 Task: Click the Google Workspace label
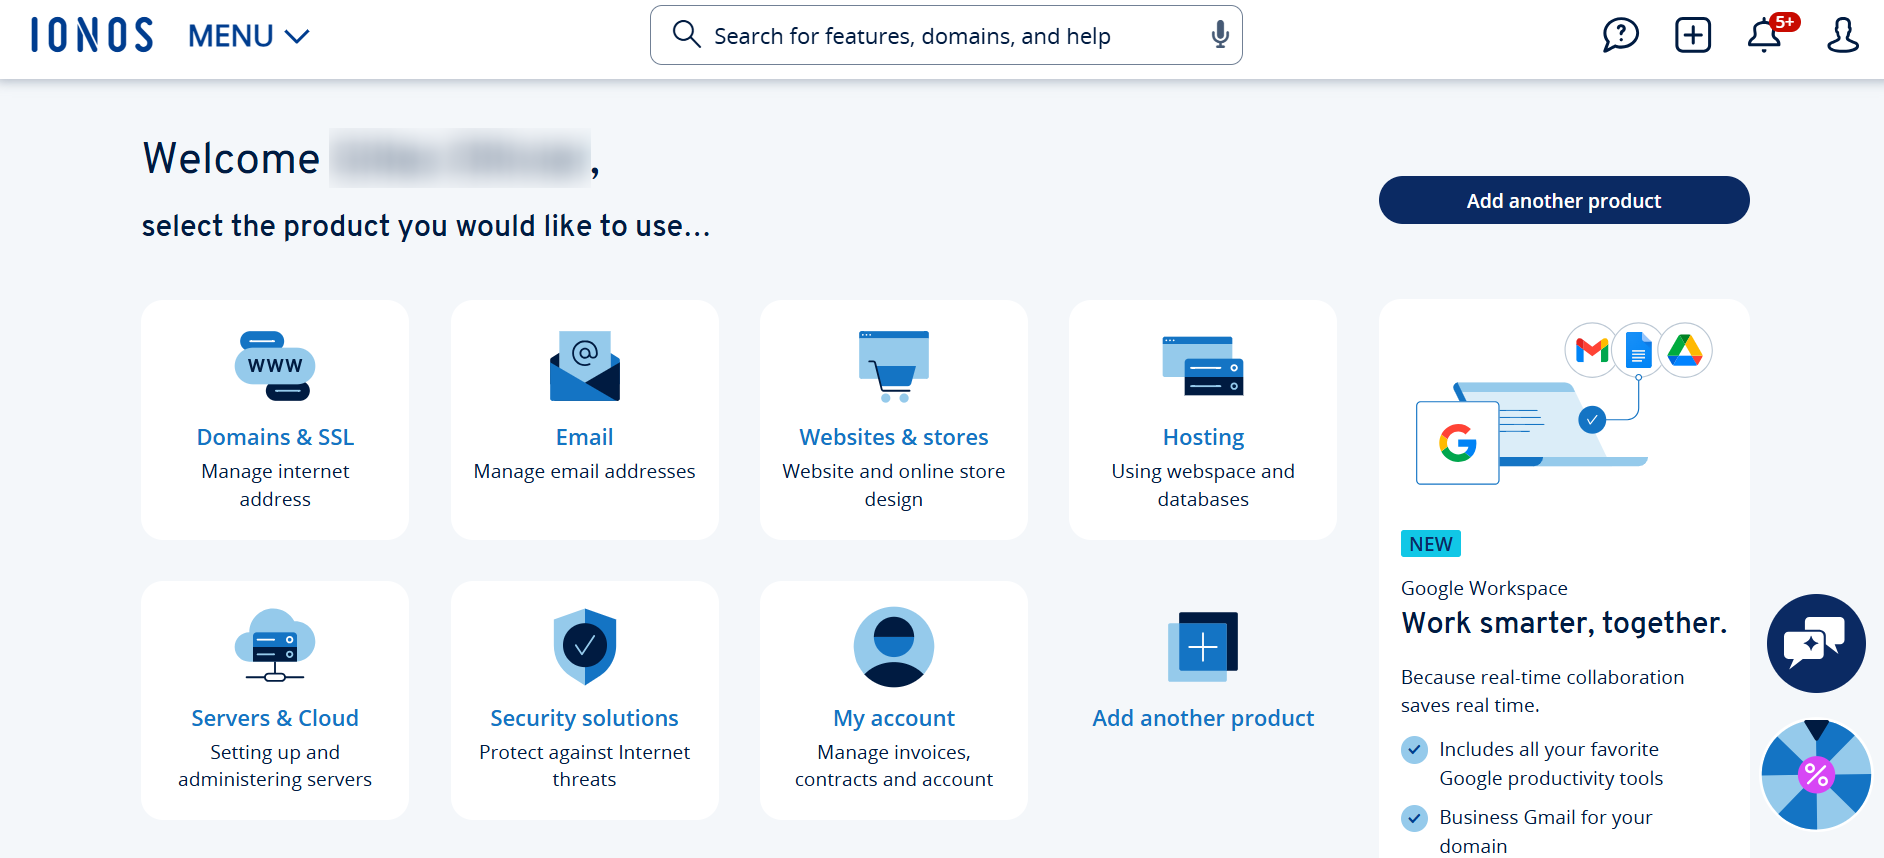[1484, 588]
